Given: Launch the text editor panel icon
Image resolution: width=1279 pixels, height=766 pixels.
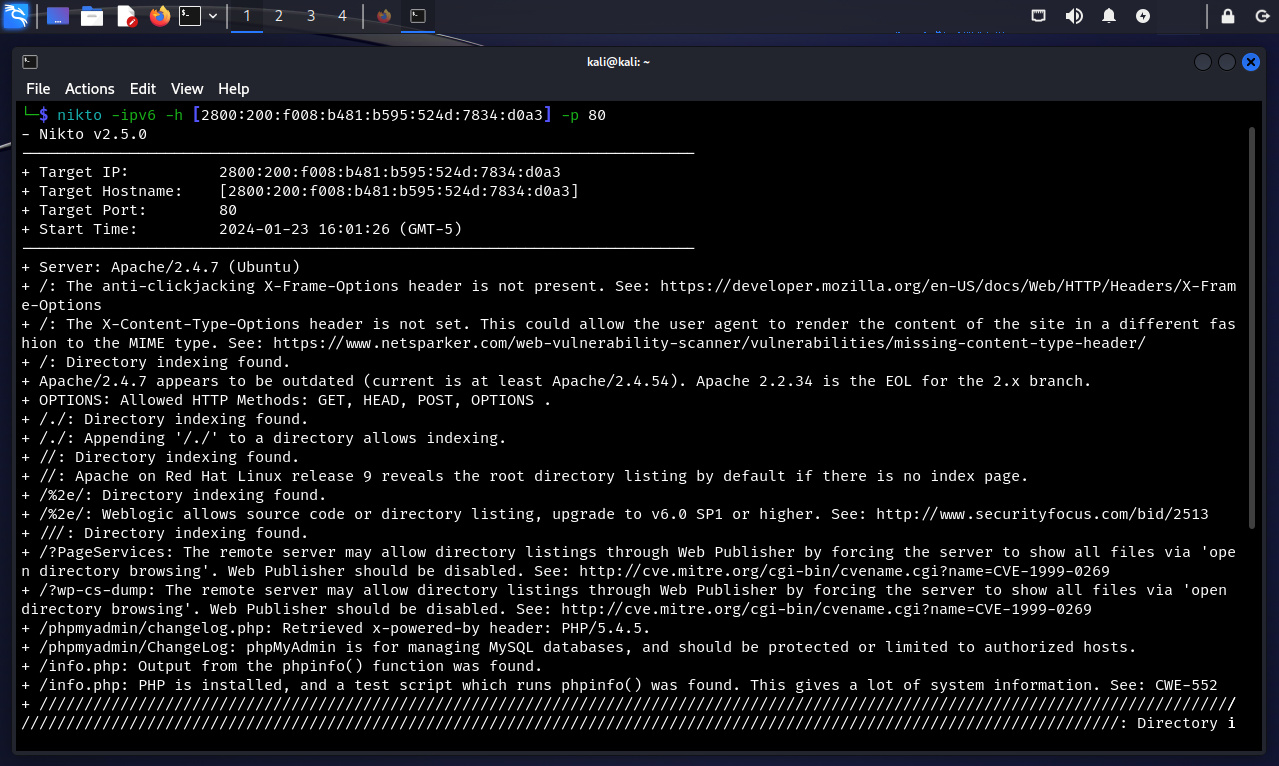Looking at the screenshot, I should 126,16.
